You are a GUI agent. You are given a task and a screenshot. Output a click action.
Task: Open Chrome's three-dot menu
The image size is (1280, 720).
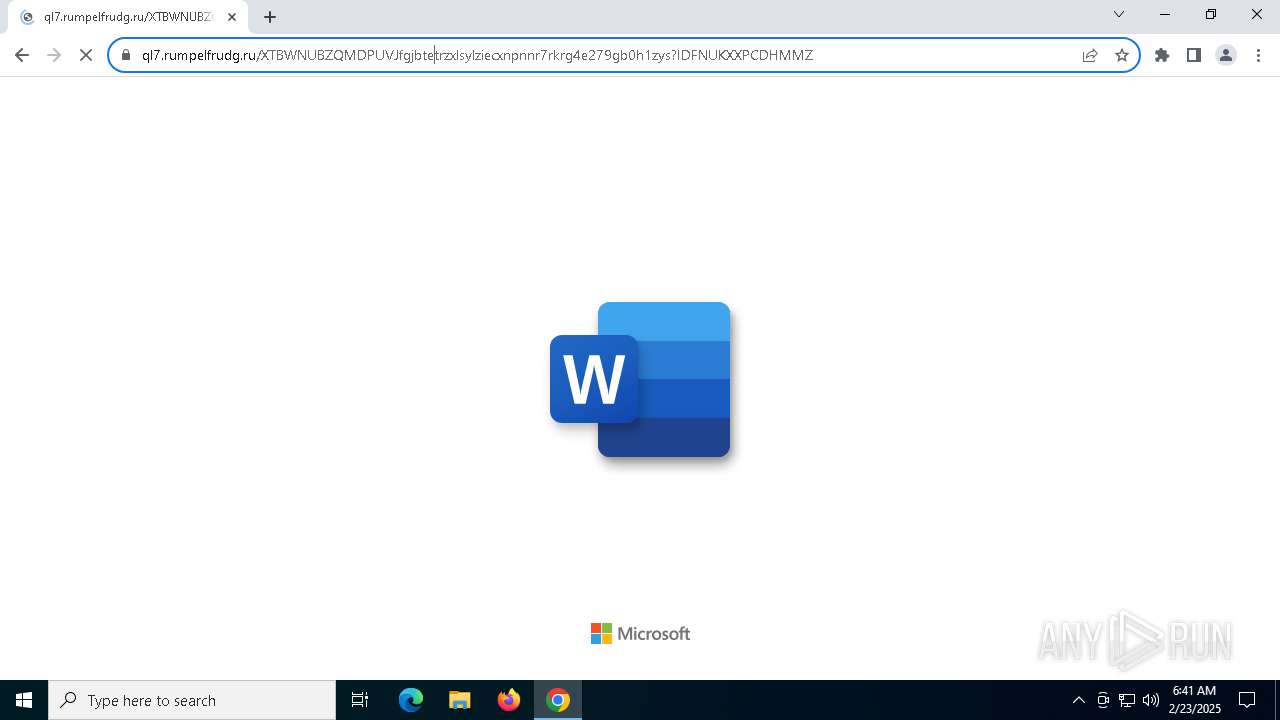tap(1258, 55)
